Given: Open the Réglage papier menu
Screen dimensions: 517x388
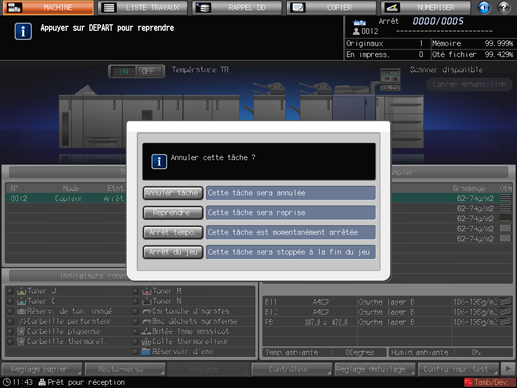Looking at the screenshot, I should pyautogui.click(x=42, y=369).
